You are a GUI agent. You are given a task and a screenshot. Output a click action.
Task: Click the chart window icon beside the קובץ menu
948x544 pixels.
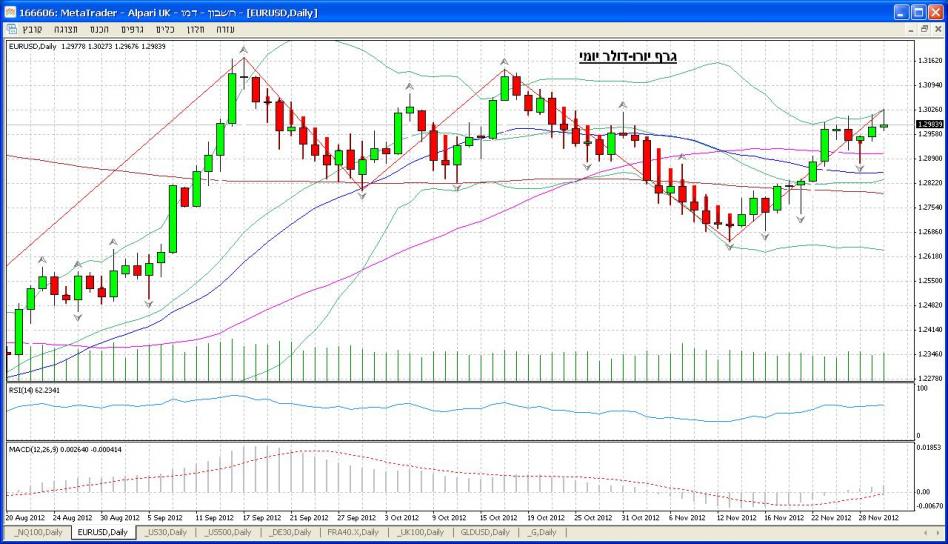coord(10,29)
